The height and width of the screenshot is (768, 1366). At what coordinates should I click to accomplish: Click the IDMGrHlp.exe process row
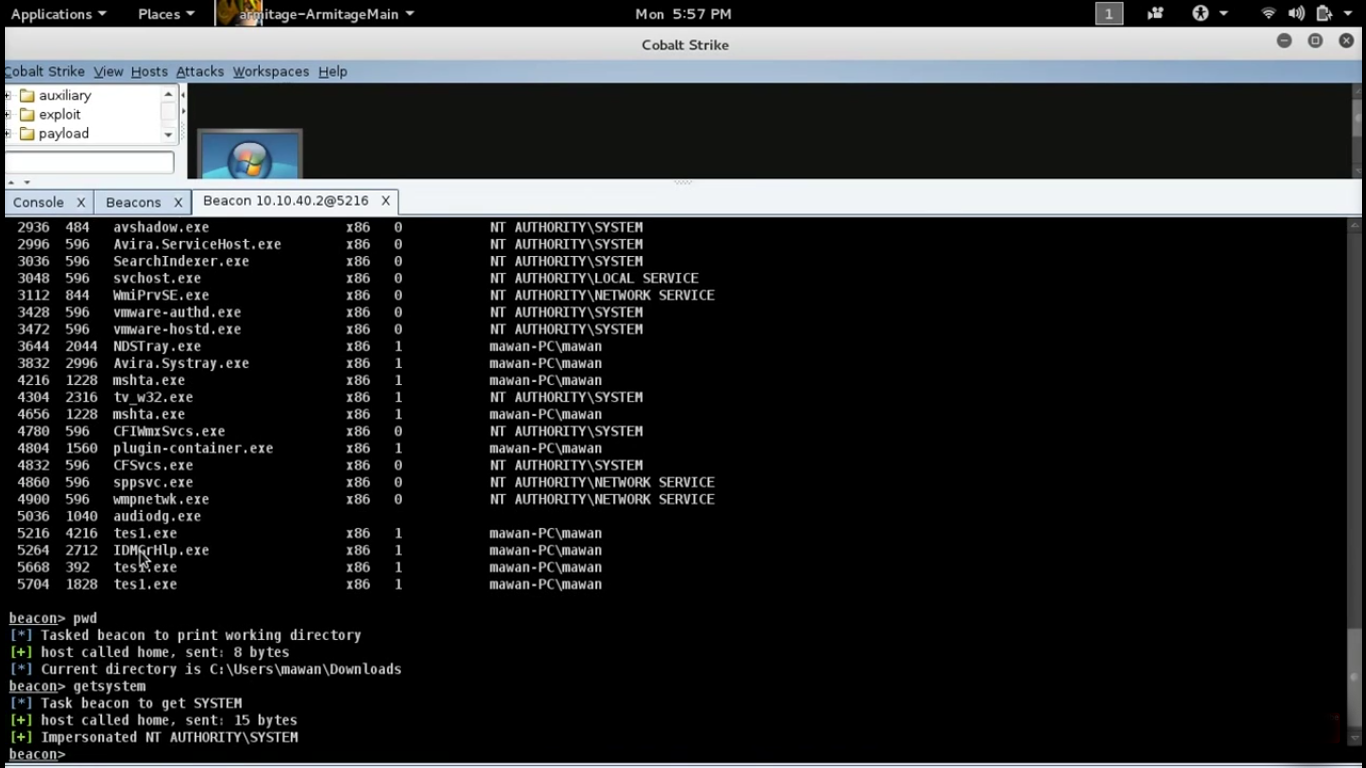click(x=310, y=550)
